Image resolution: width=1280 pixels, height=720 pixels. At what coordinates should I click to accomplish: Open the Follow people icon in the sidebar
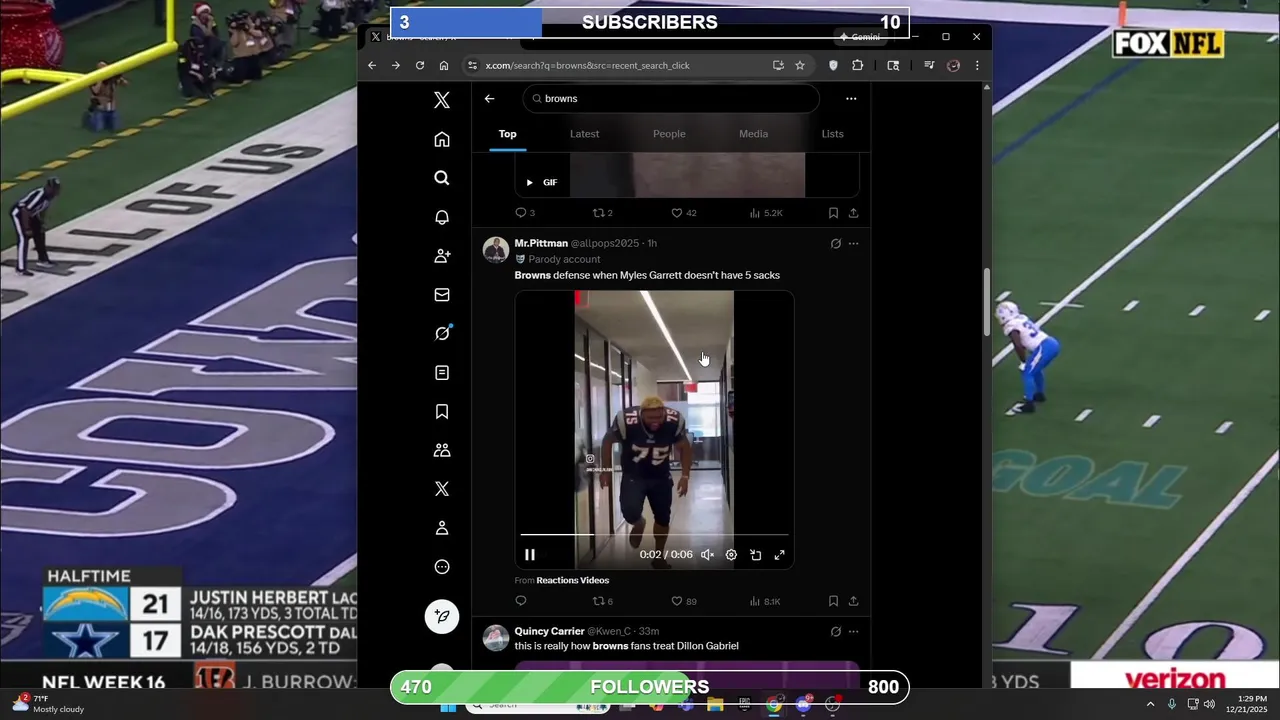point(442,256)
